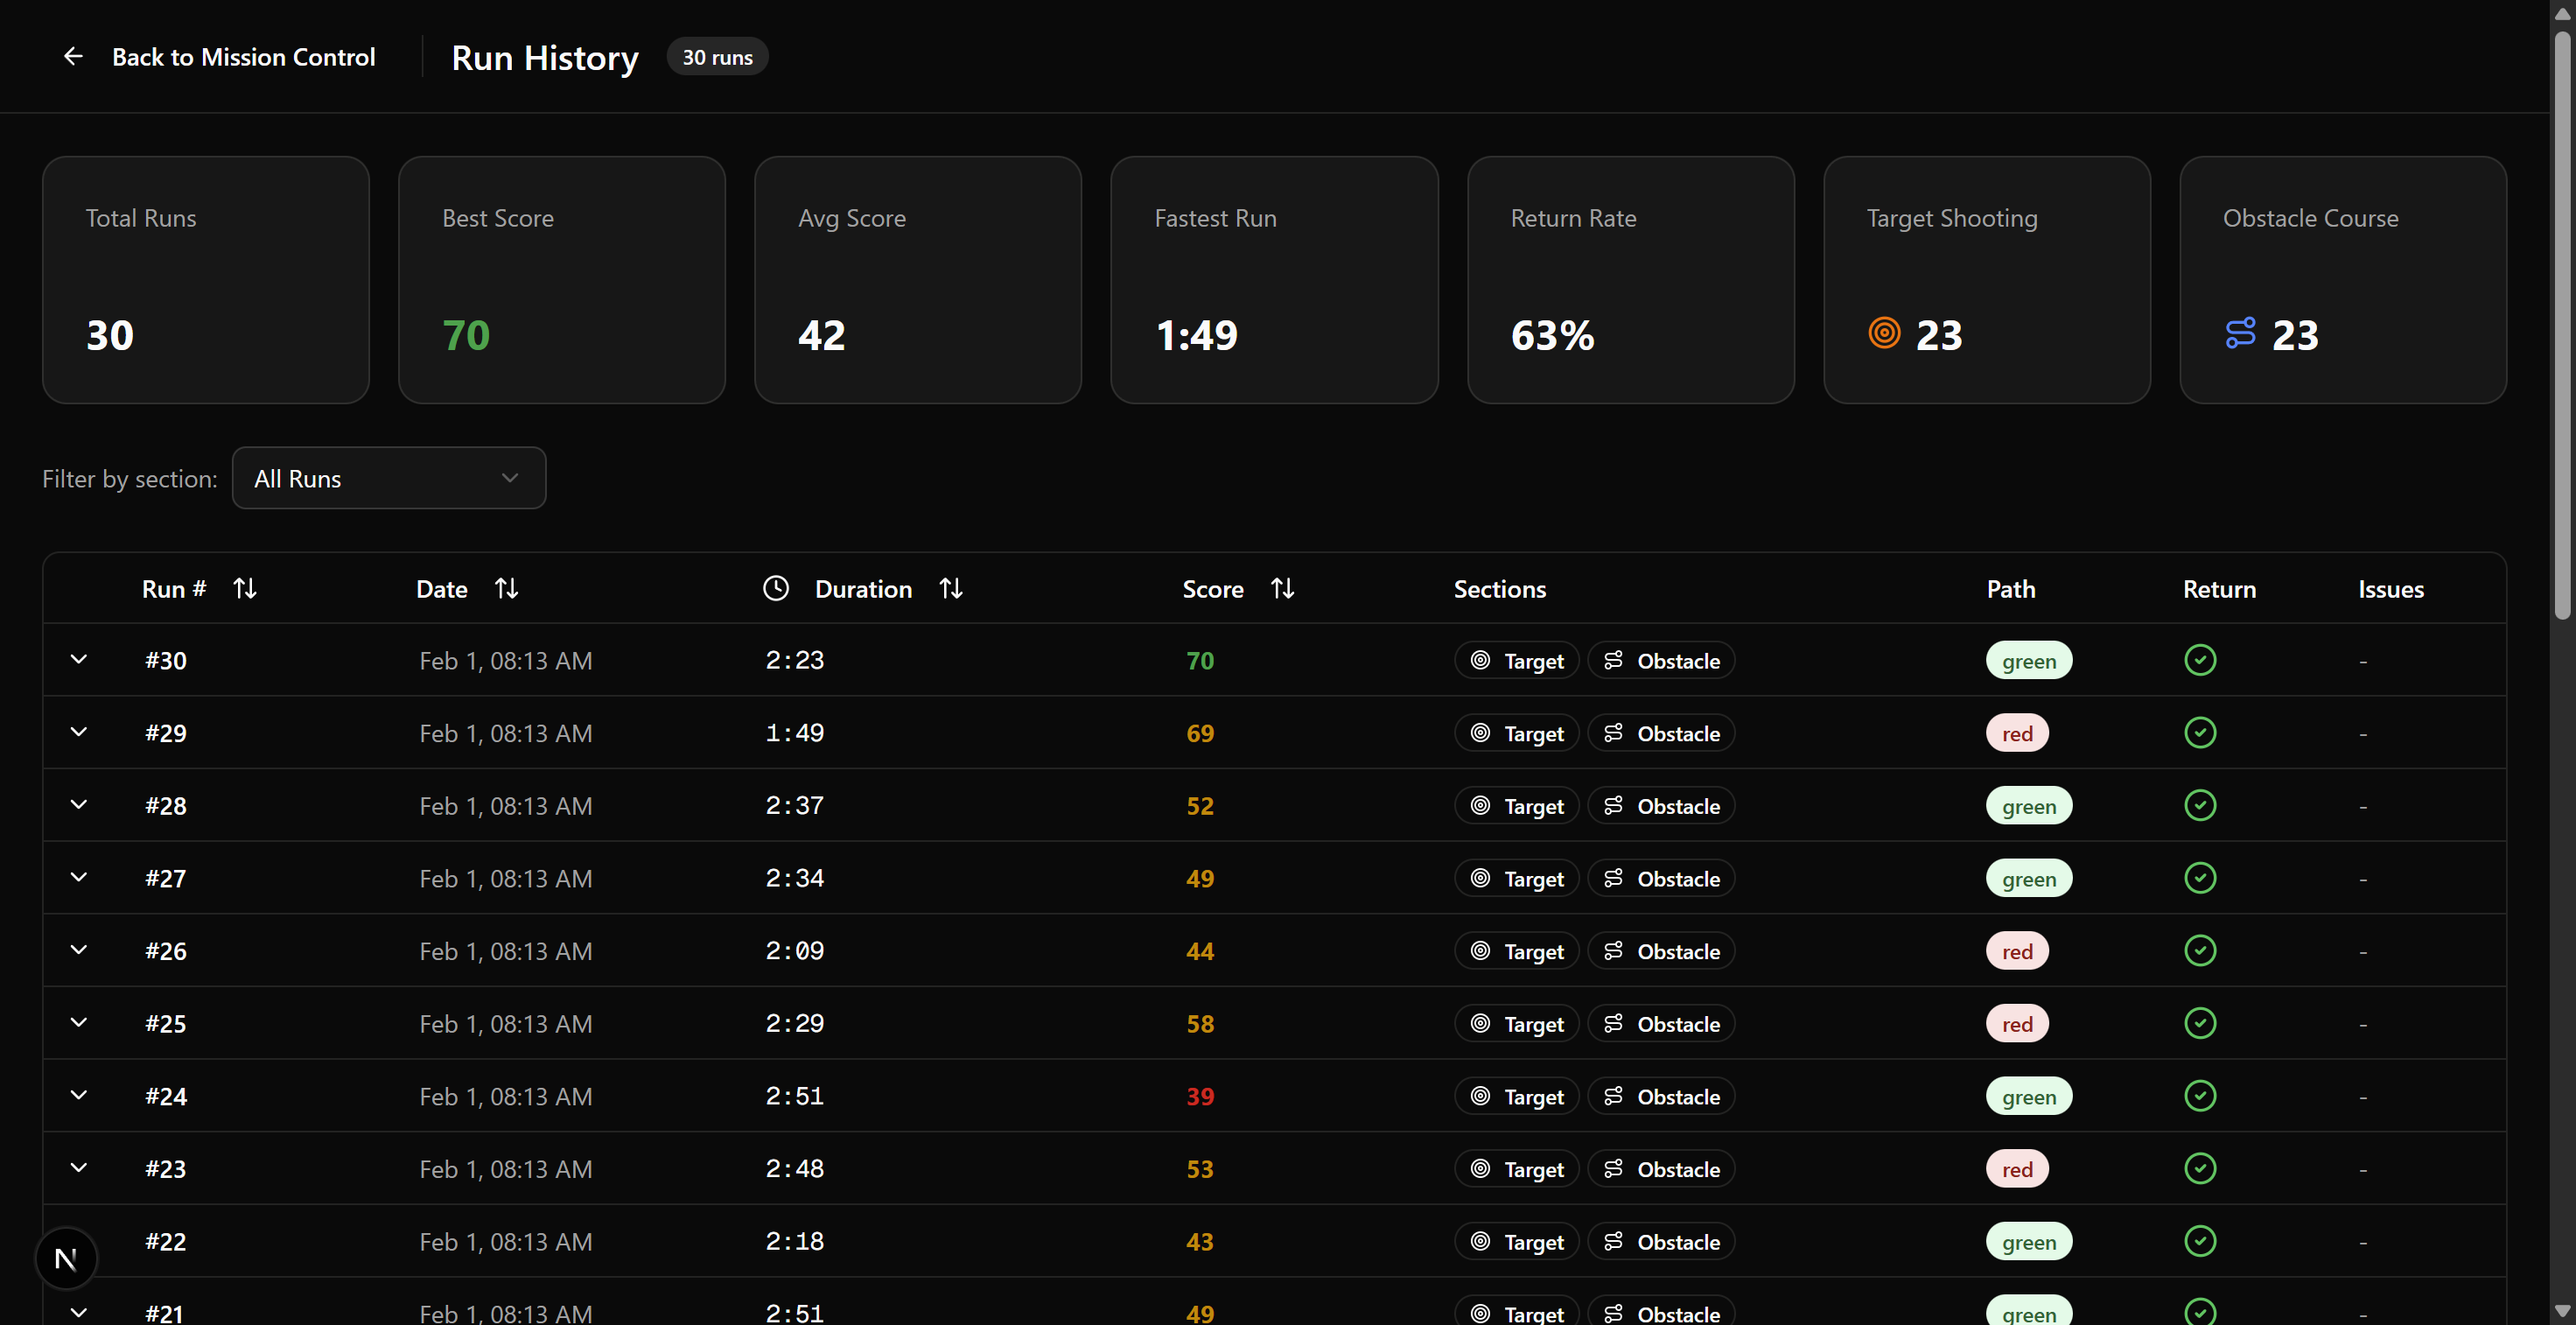This screenshot has height=1325, width=2576.
Task: Click the back arrow icon
Action: click(x=73, y=57)
